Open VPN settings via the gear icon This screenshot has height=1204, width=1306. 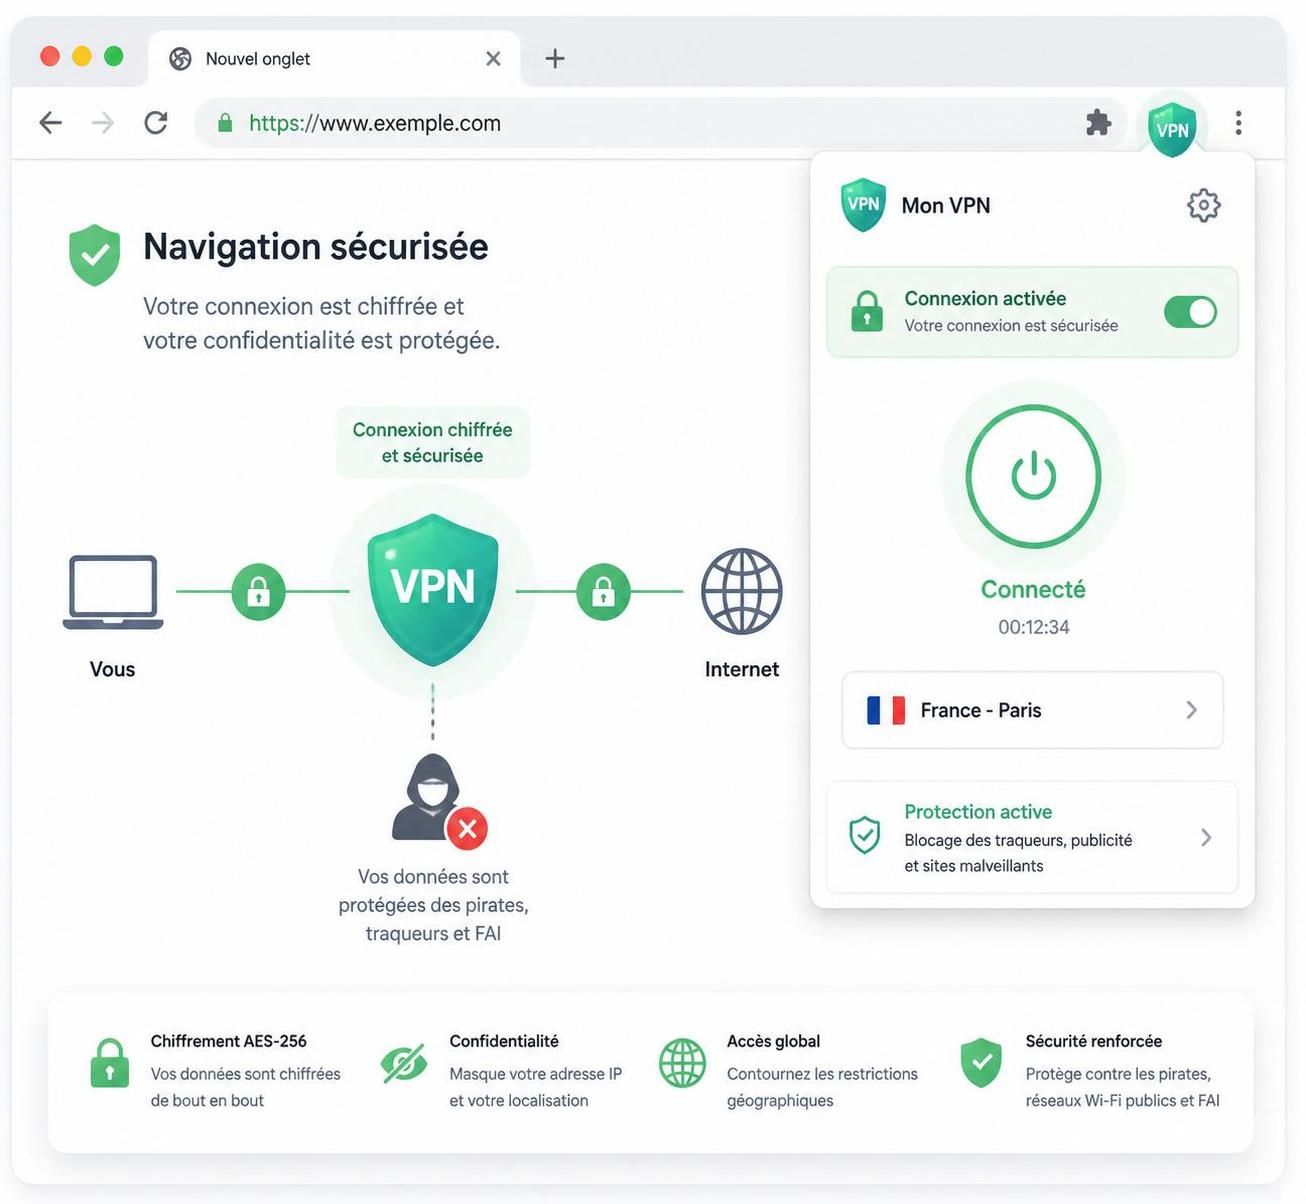click(x=1203, y=205)
